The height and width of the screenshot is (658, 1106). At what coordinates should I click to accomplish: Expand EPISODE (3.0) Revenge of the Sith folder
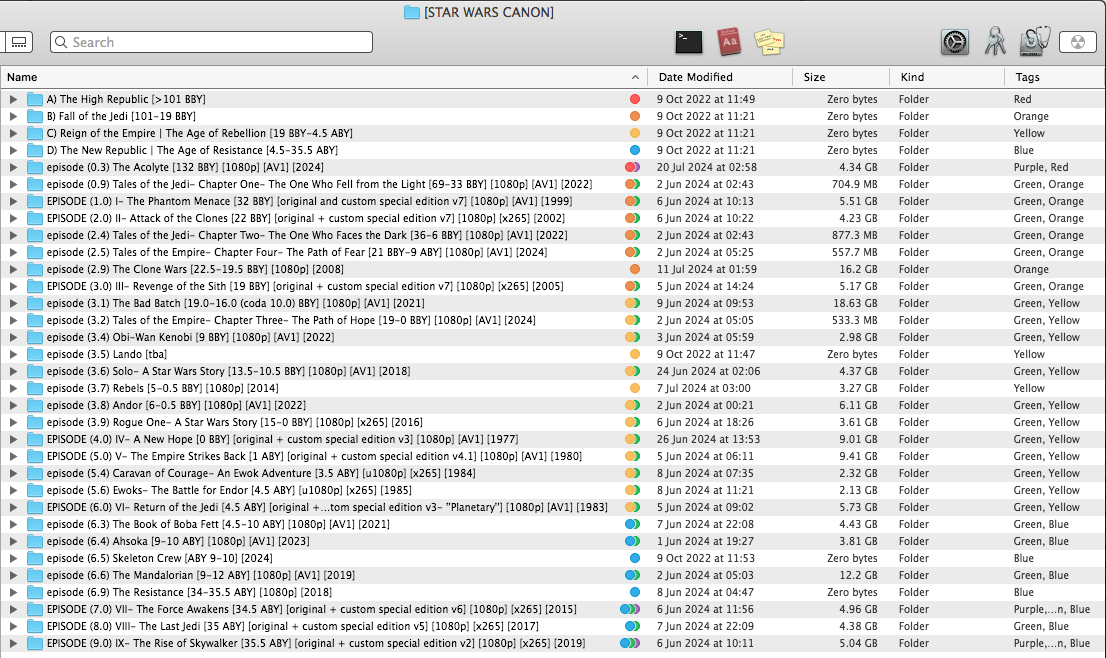click(x=13, y=286)
